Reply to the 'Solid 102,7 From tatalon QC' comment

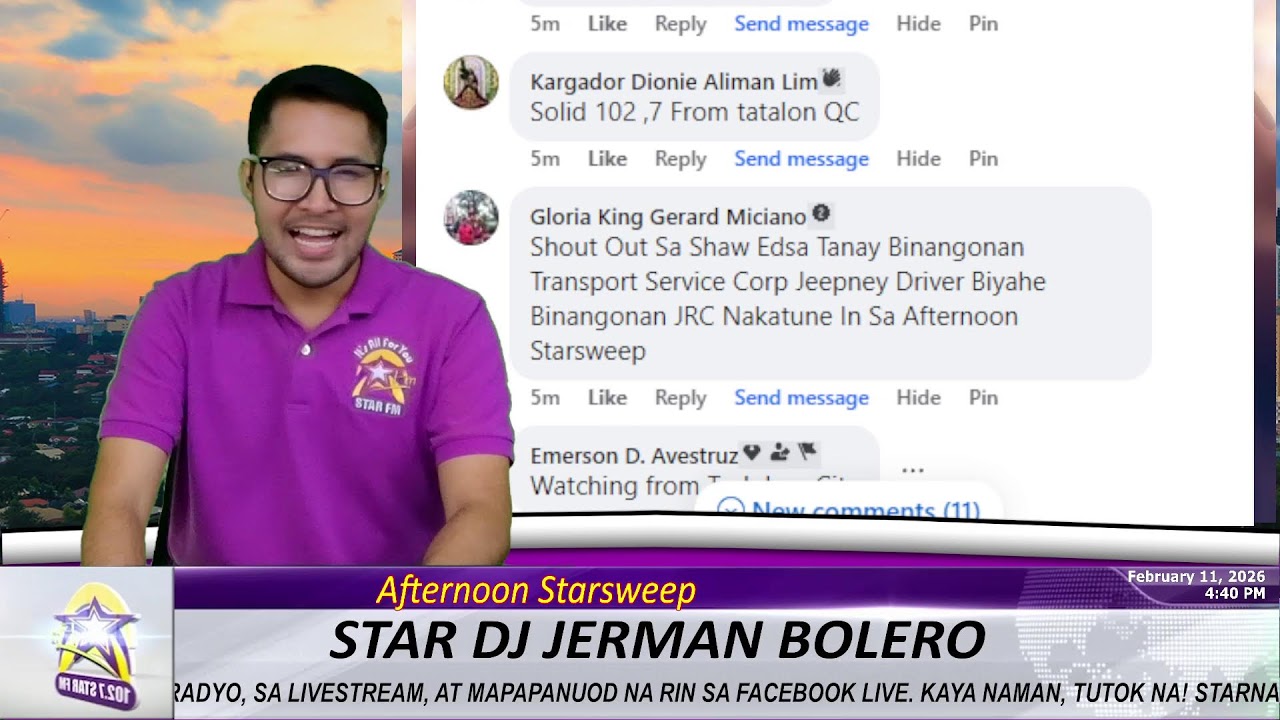(681, 158)
